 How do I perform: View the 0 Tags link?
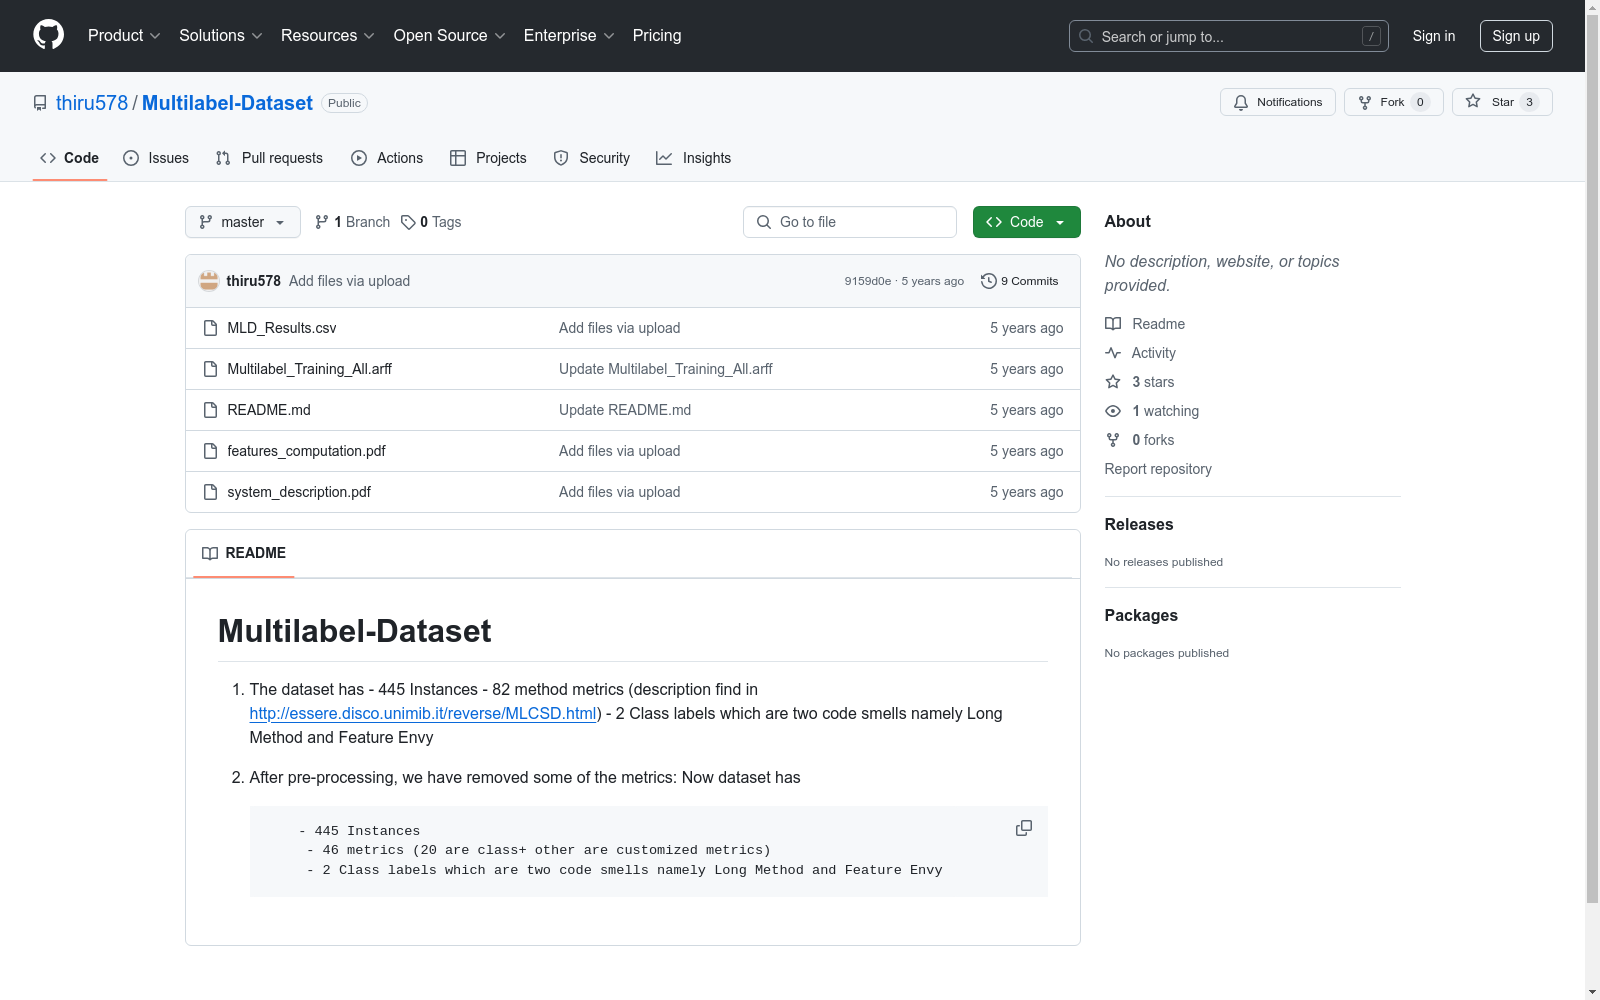pos(431,222)
